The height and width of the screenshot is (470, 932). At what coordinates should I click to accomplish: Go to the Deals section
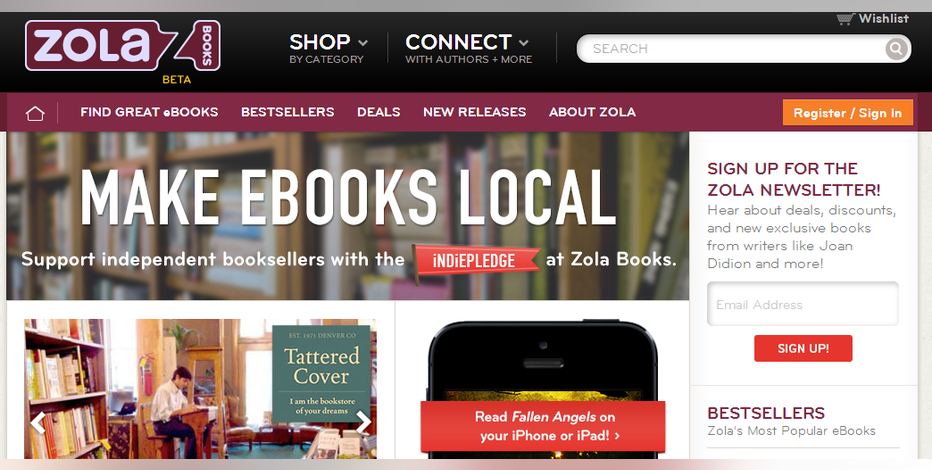(x=379, y=112)
